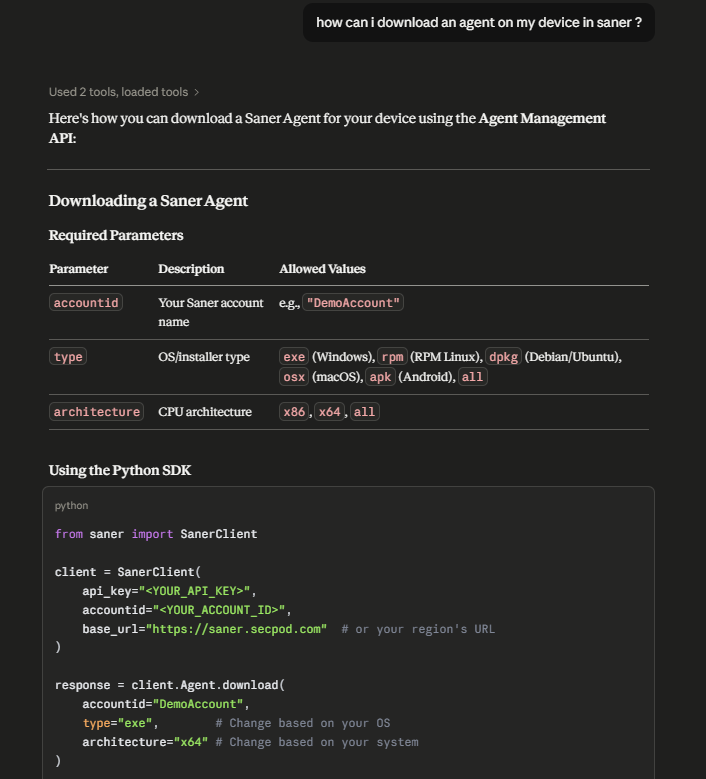Click the 'x64' architecture value tag

[329, 412]
